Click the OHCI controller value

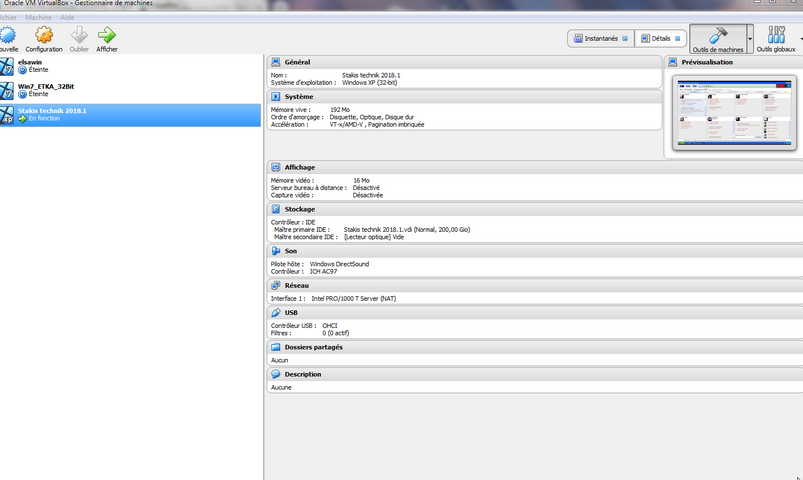coord(330,326)
